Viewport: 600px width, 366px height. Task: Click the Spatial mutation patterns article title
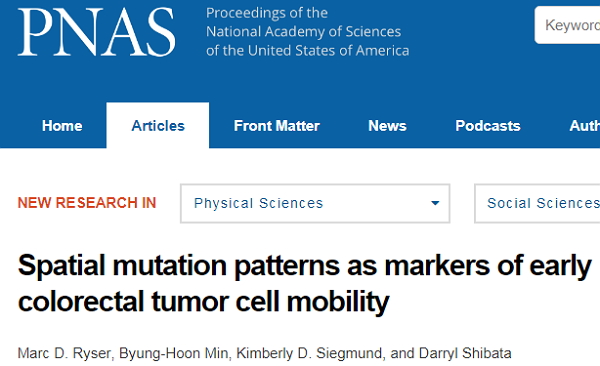[x=305, y=283]
